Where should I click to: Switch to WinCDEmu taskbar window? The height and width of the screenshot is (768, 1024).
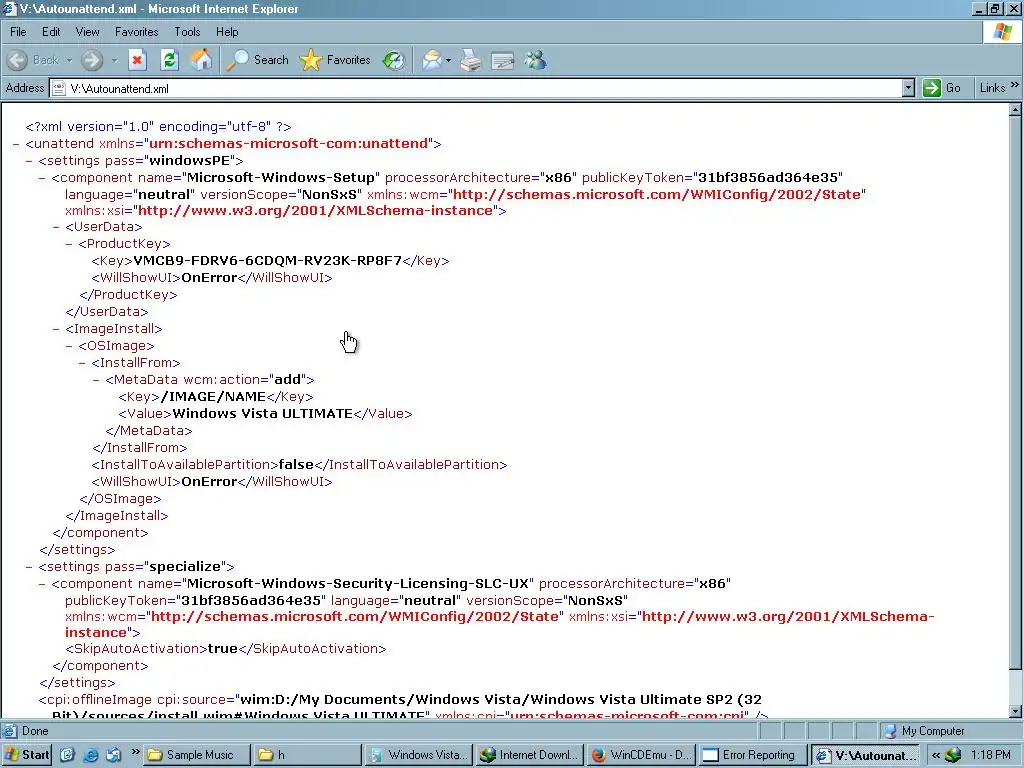tap(641, 755)
